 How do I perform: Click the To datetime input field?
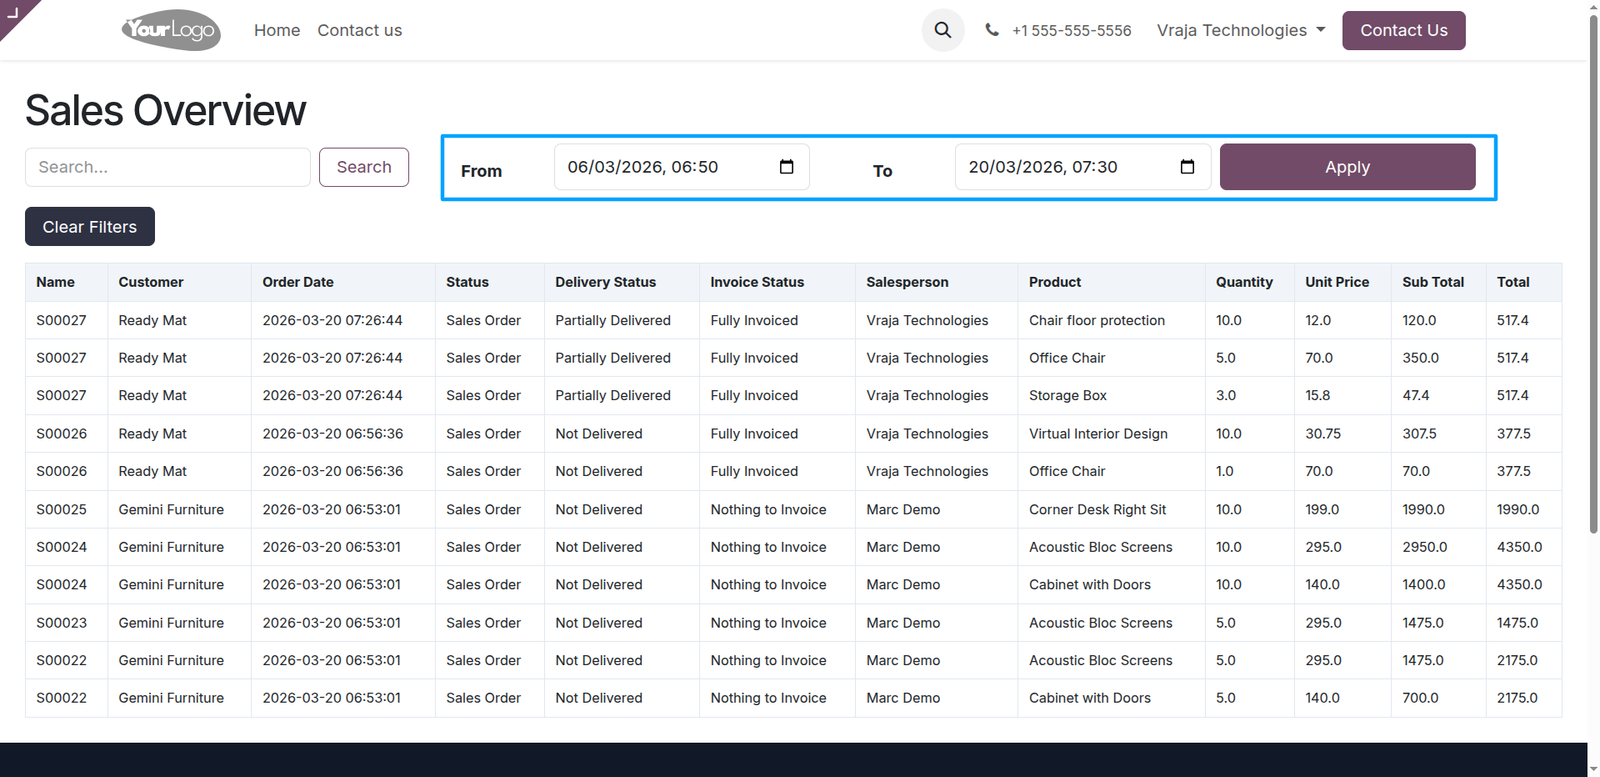(x=1083, y=167)
